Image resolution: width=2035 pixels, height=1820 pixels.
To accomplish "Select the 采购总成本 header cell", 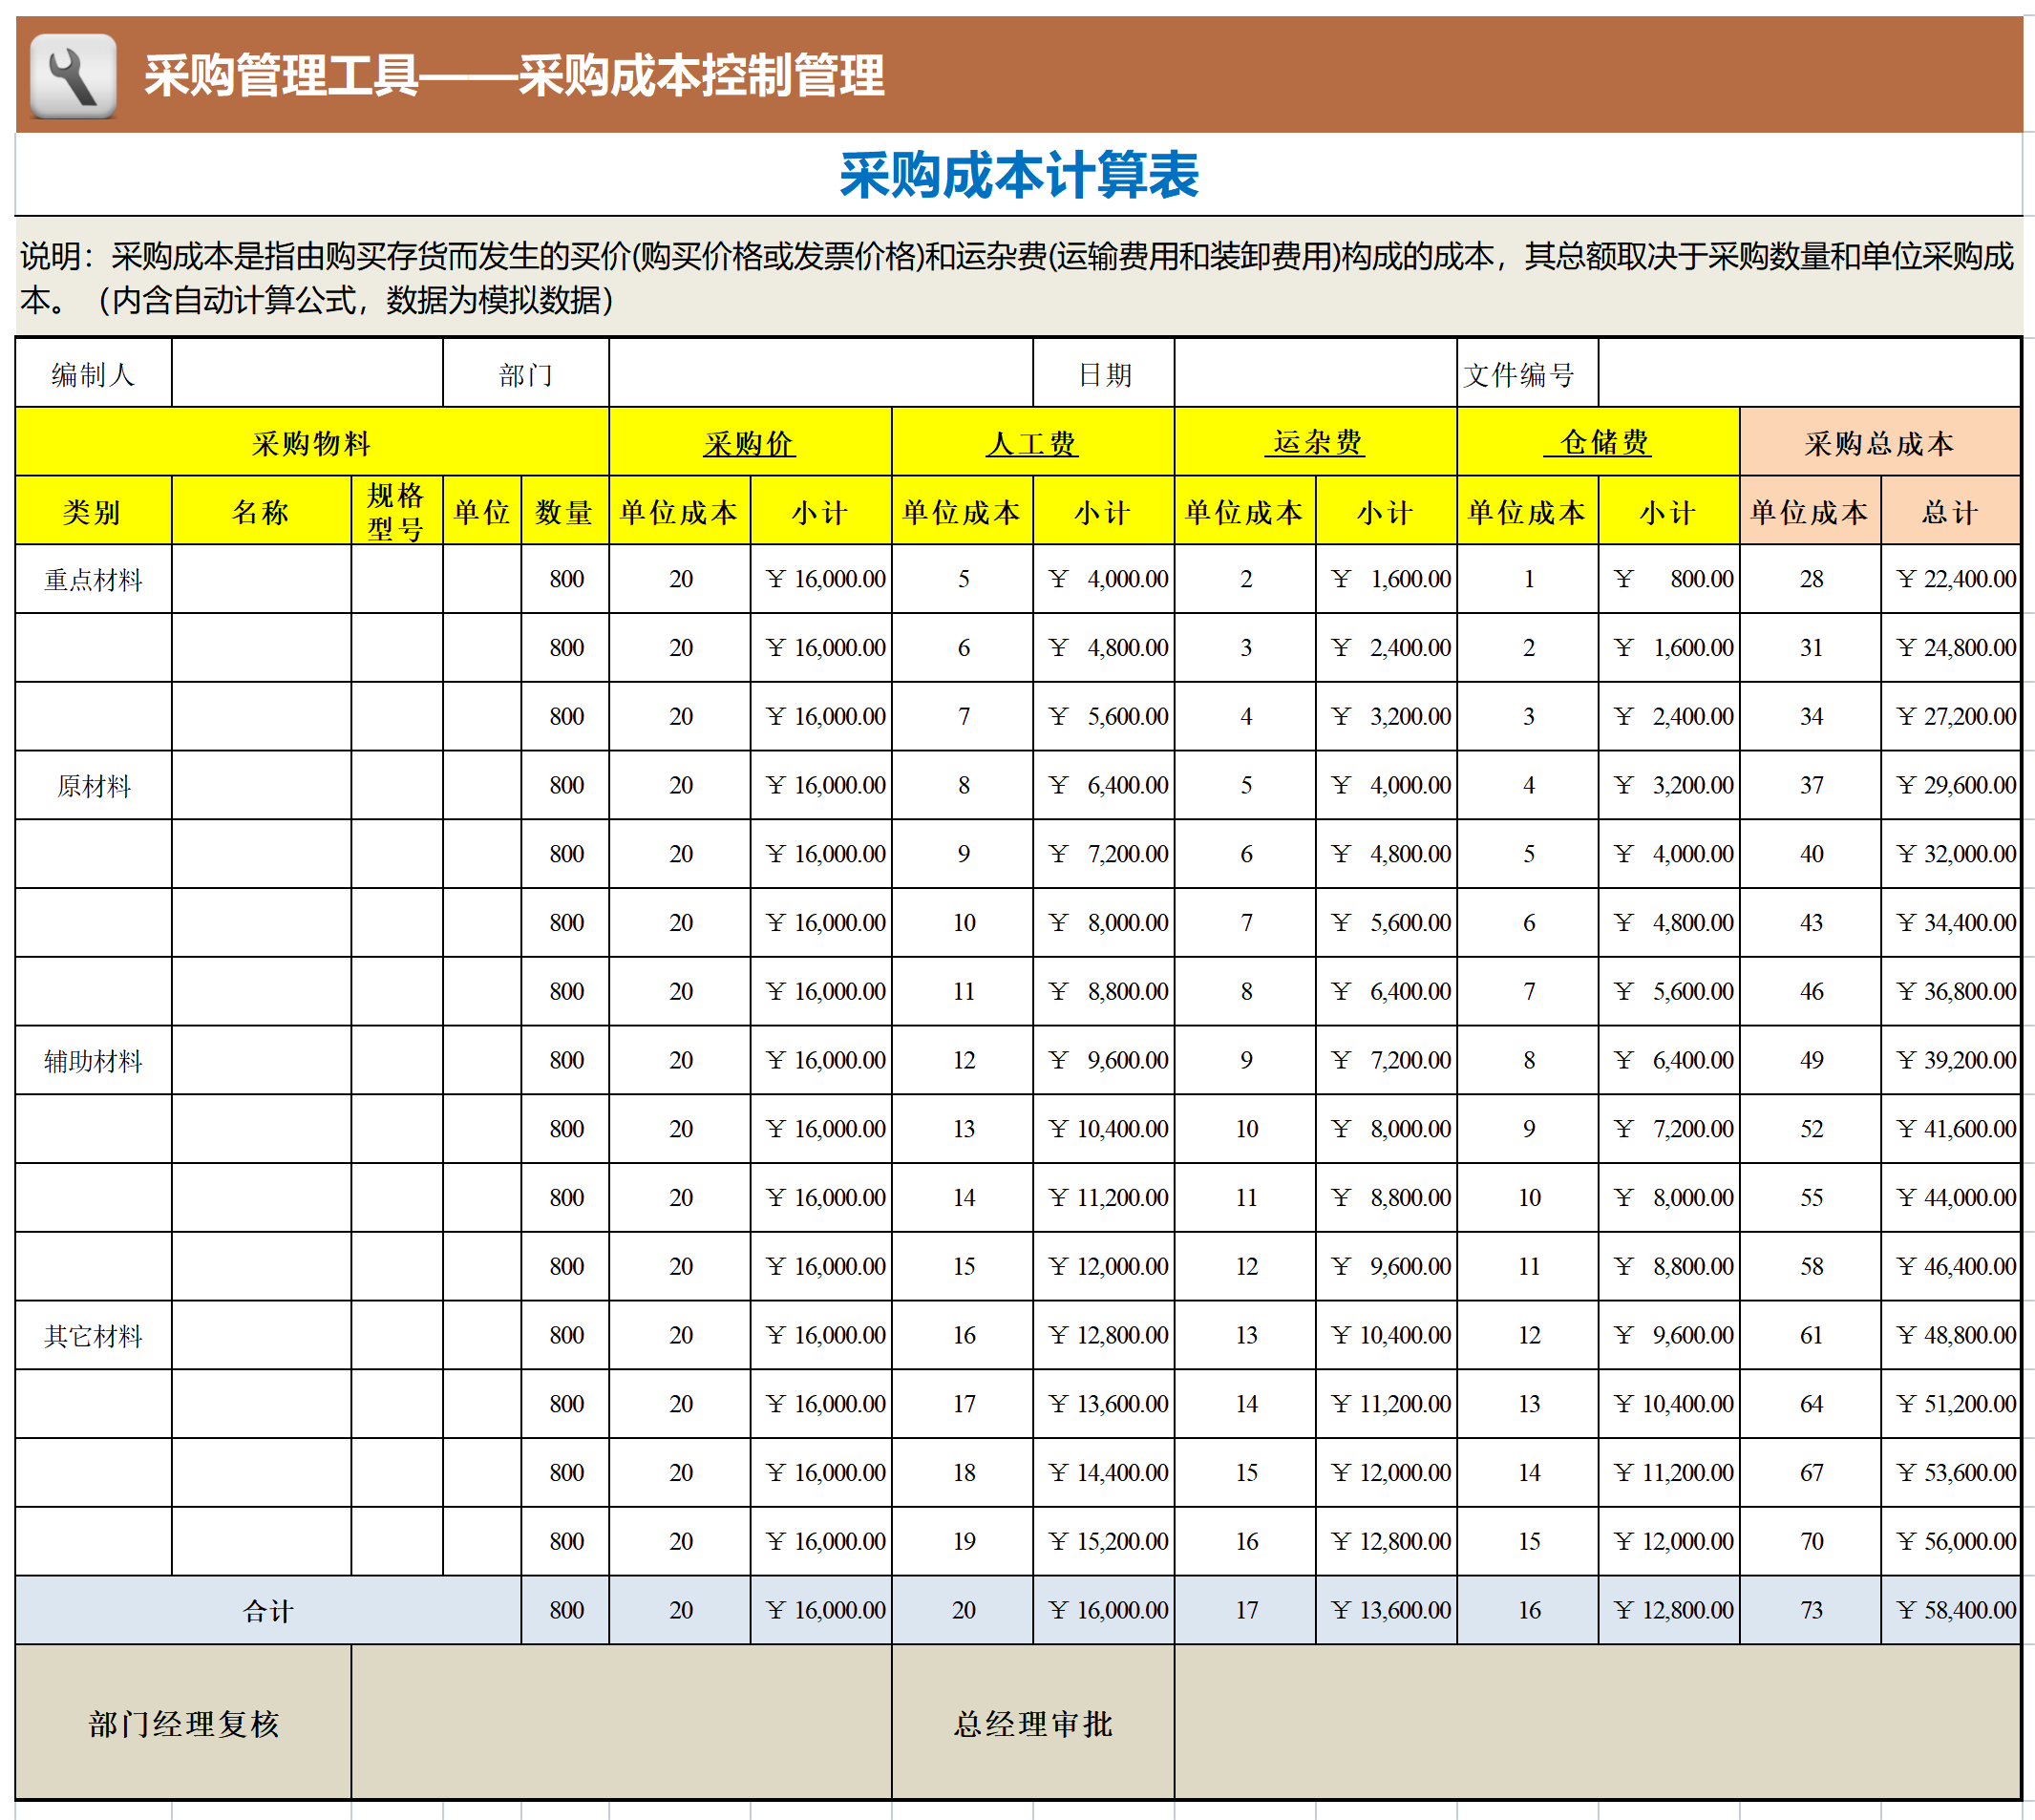I will pos(1880,442).
